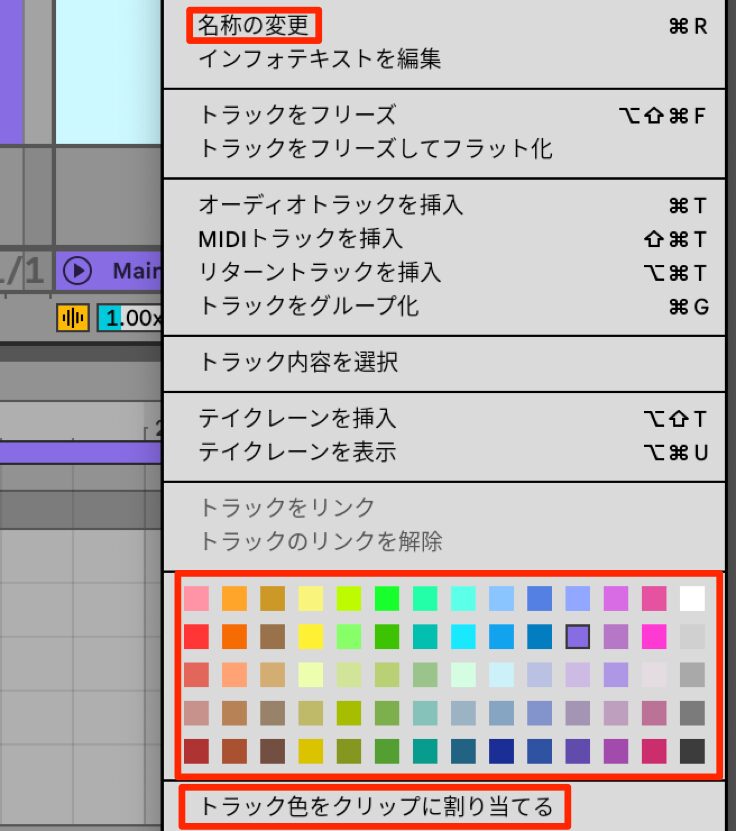
Task: Choose the navy blue swatch in the bottom row
Action: tap(501, 751)
